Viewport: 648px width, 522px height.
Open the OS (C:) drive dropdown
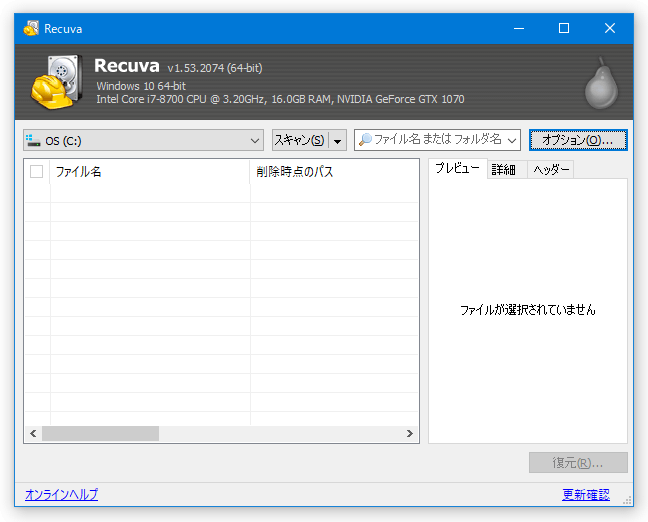(143, 141)
